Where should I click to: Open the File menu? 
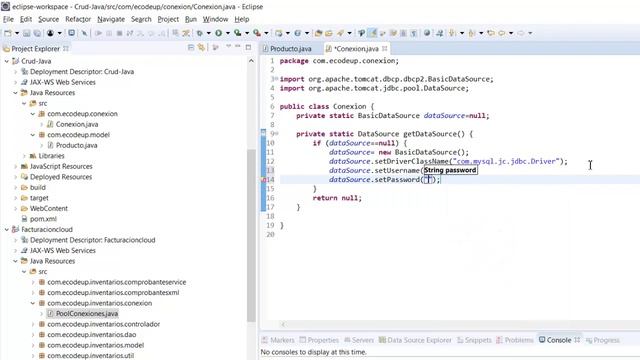(x=8, y=19)
